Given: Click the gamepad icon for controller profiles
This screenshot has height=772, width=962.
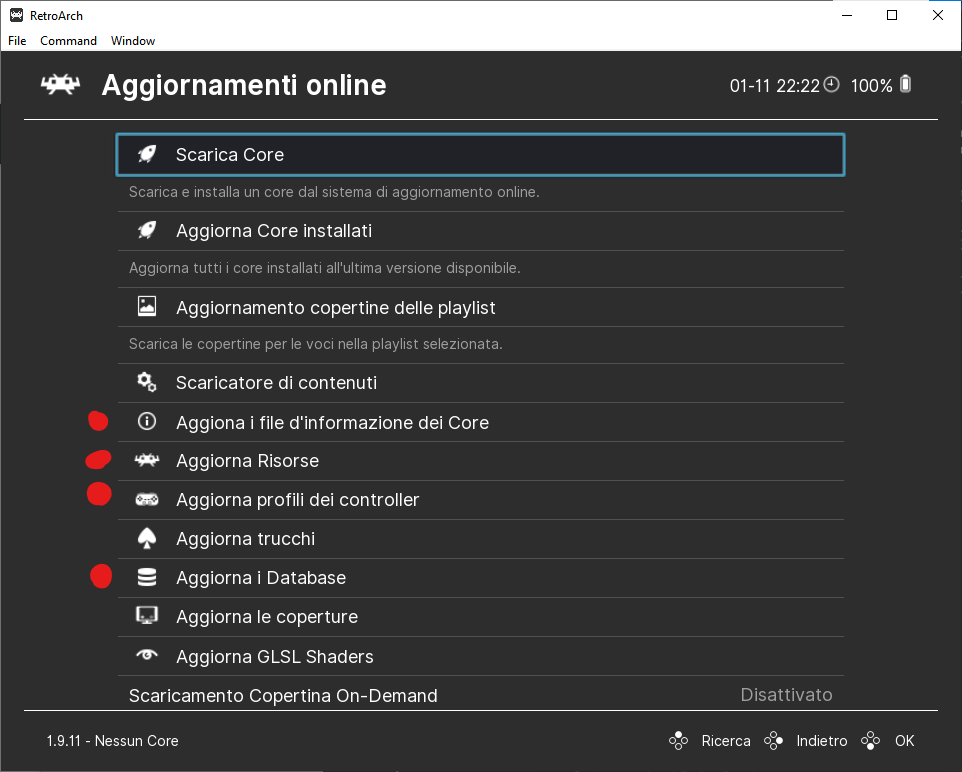Looking at the screenshot, I should click(x=147, y=500).
